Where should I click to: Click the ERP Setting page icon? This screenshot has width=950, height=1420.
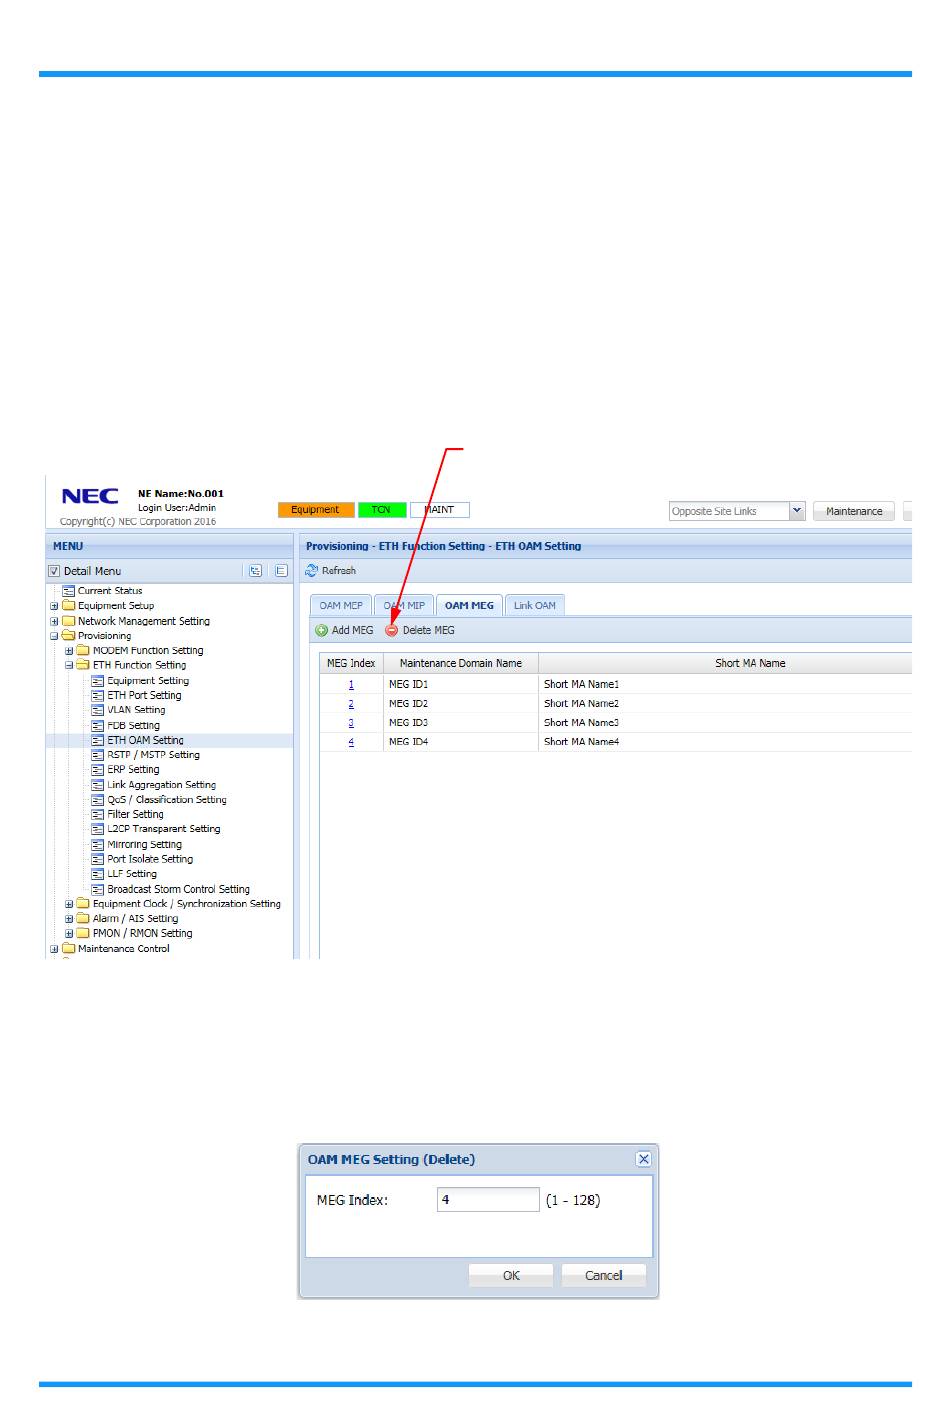(98, 770)
